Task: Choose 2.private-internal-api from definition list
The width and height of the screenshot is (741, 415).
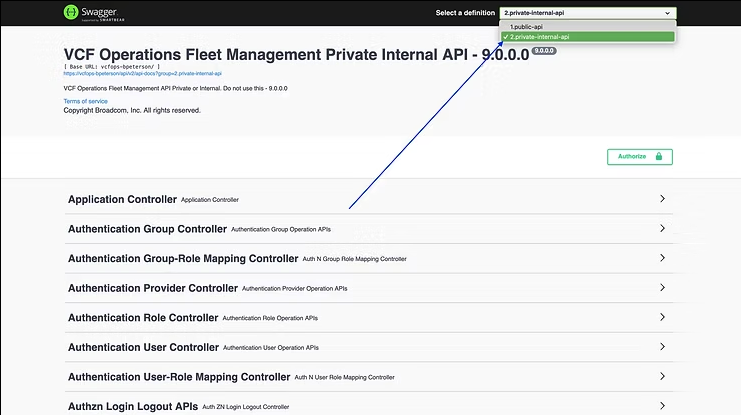Action: click(x=540, y=37)
